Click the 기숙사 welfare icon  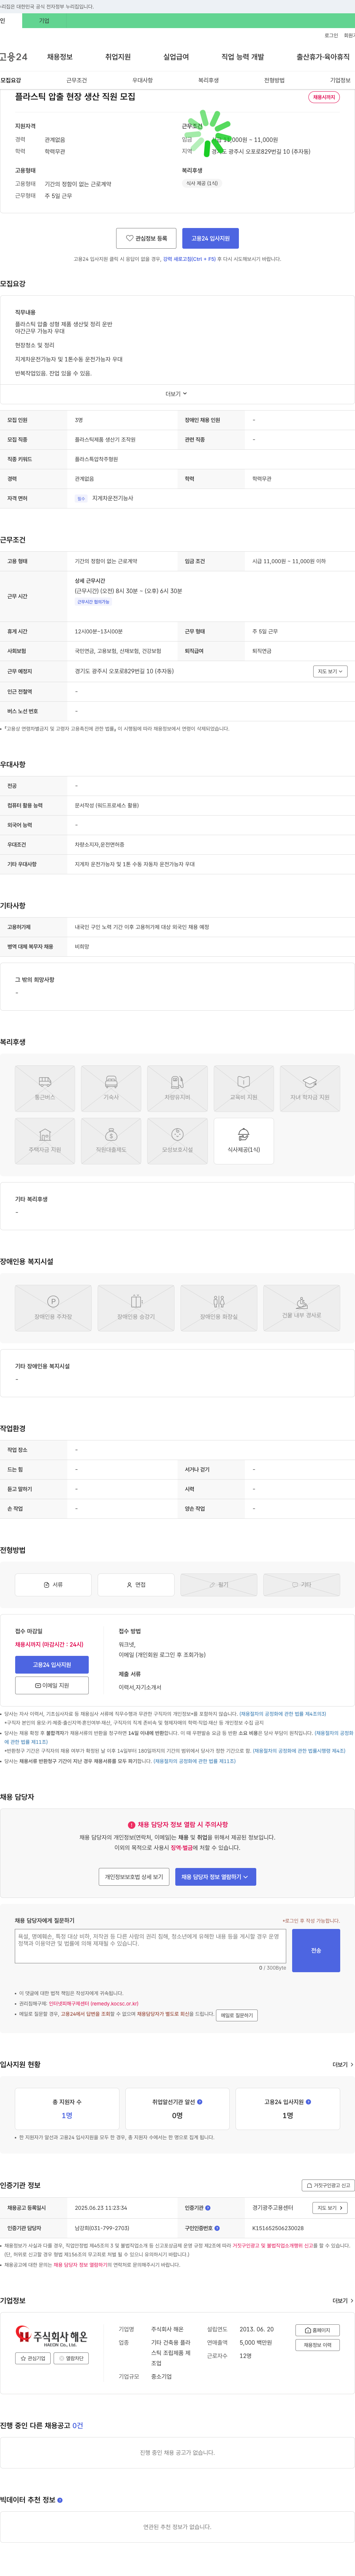[x=111, y=1088]
